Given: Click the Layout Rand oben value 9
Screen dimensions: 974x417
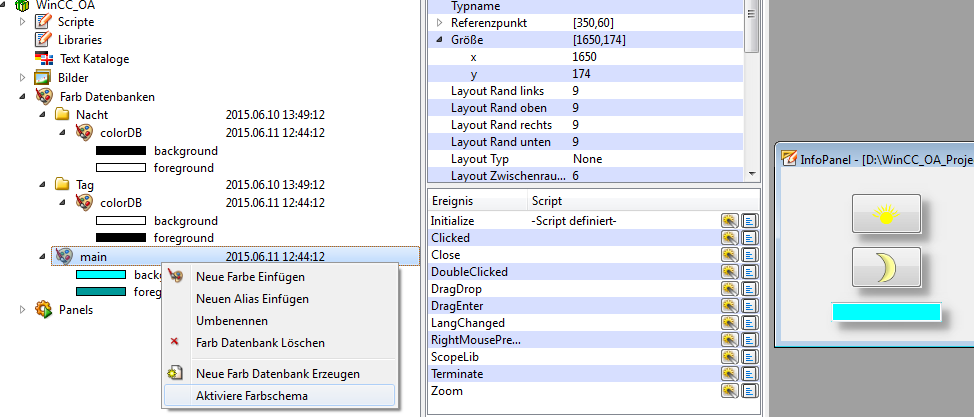Looking at the screenshot, I should (576, 108).
